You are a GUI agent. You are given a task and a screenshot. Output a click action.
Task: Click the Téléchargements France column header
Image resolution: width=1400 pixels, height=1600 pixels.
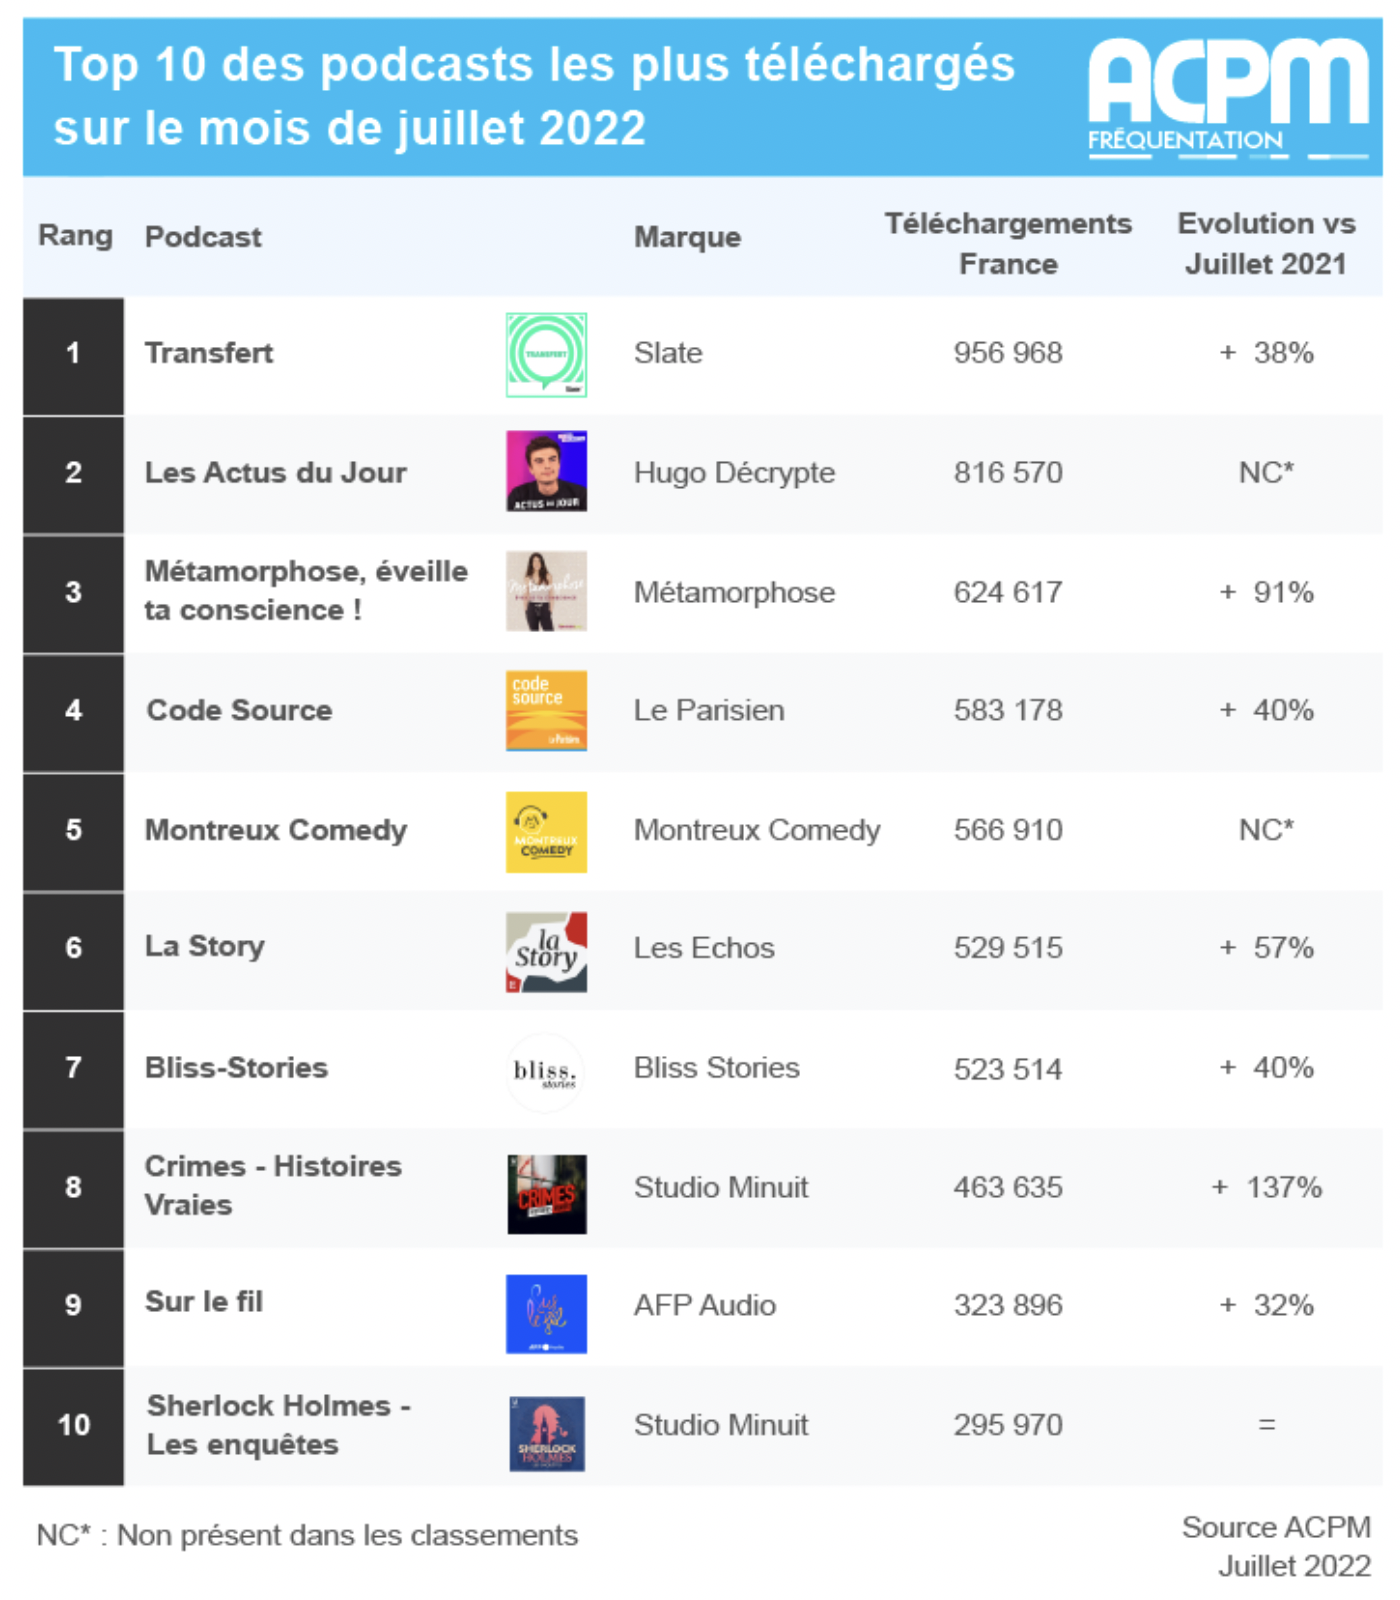click(1007, 243)
